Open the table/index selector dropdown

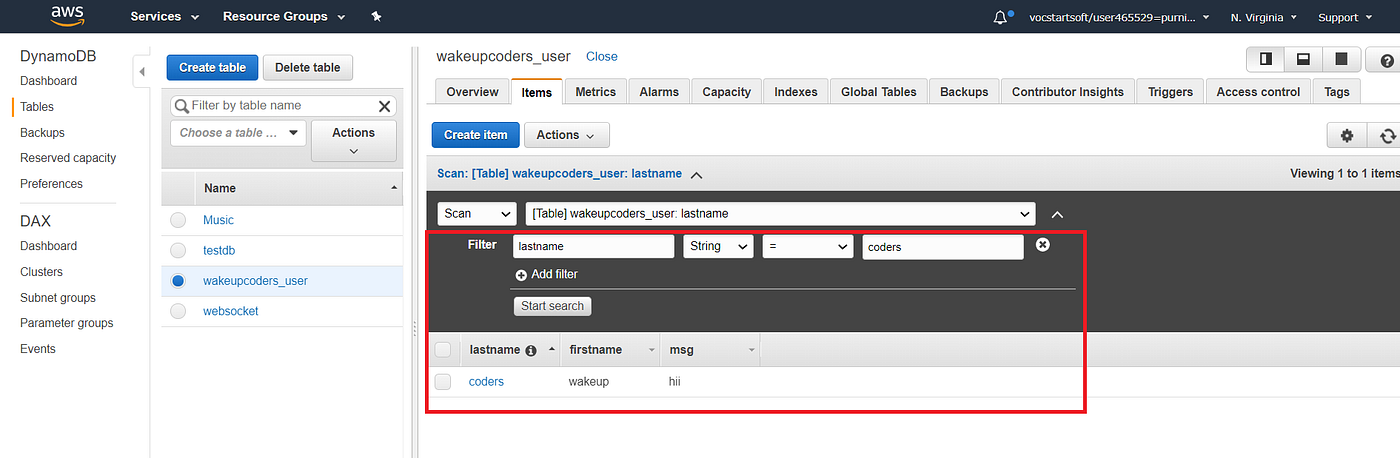coord(781,214)
